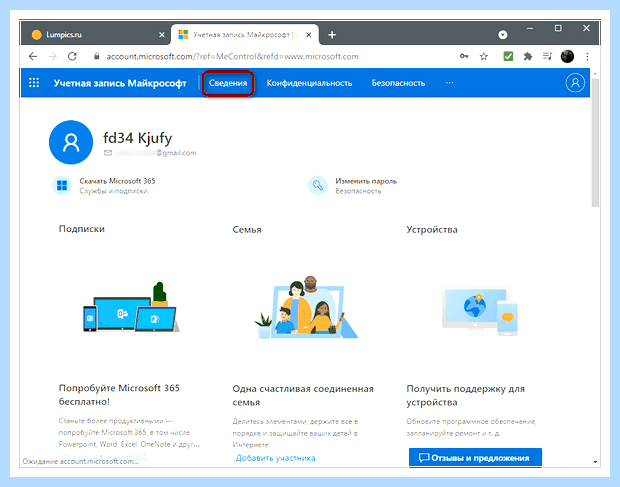
Task: Click the Изменить пароль link
Action: 366,181
